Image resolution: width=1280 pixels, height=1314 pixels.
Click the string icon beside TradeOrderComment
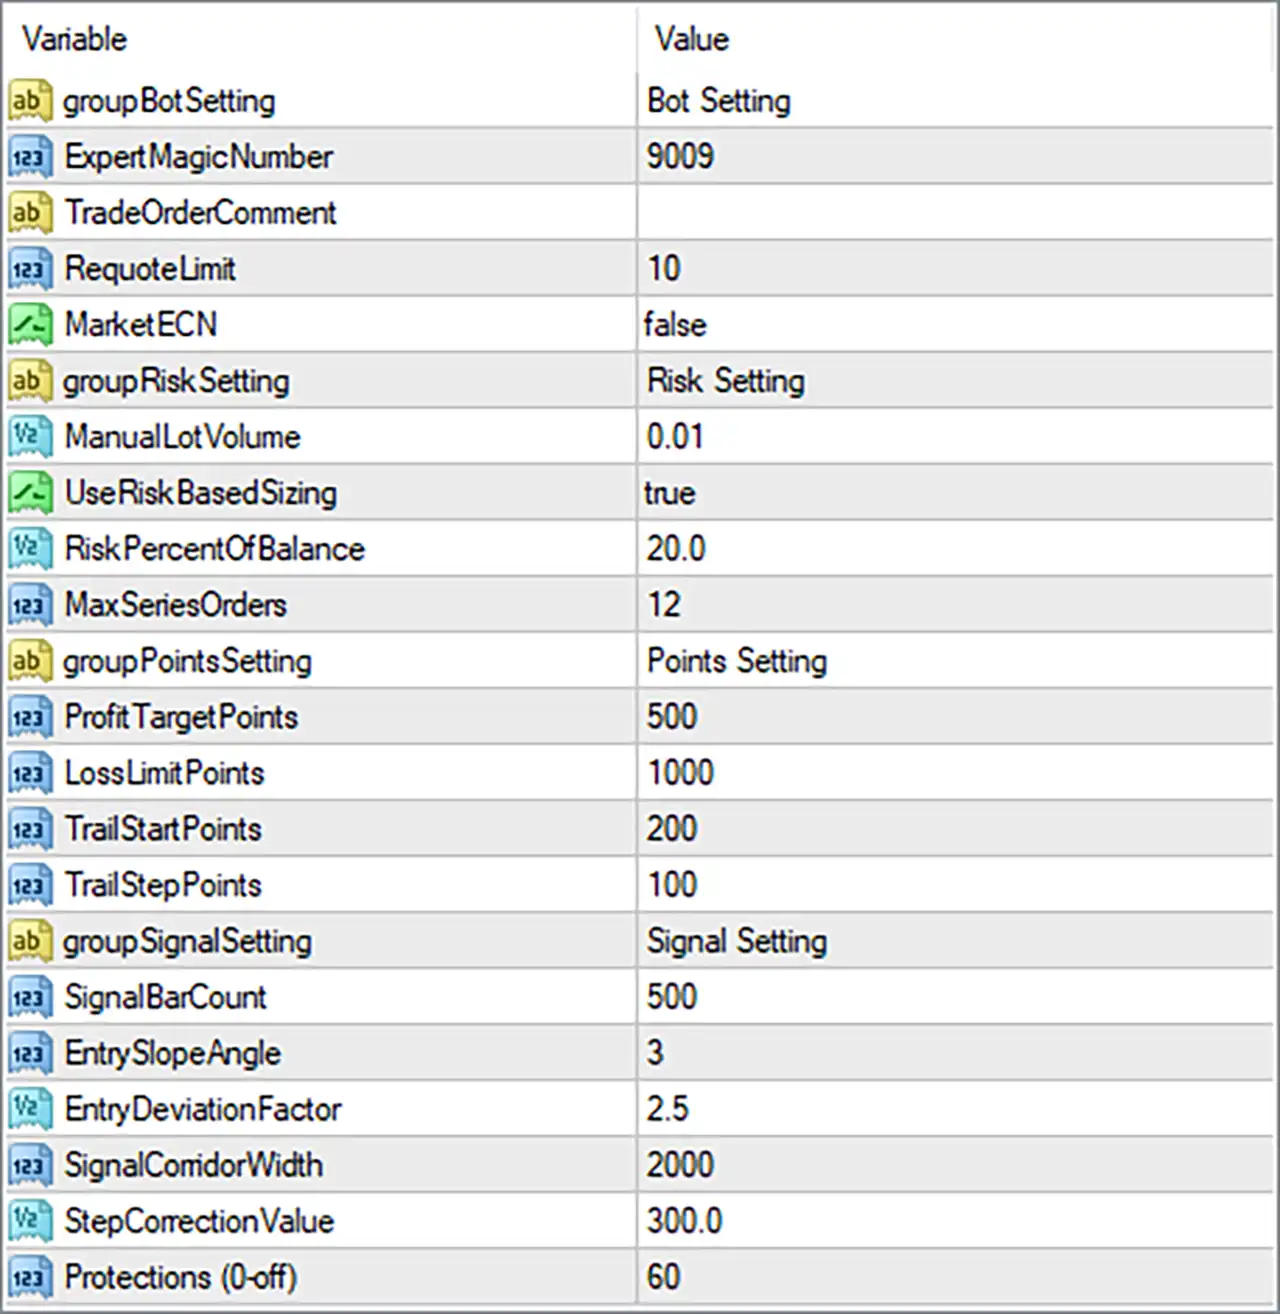(29, 213)
